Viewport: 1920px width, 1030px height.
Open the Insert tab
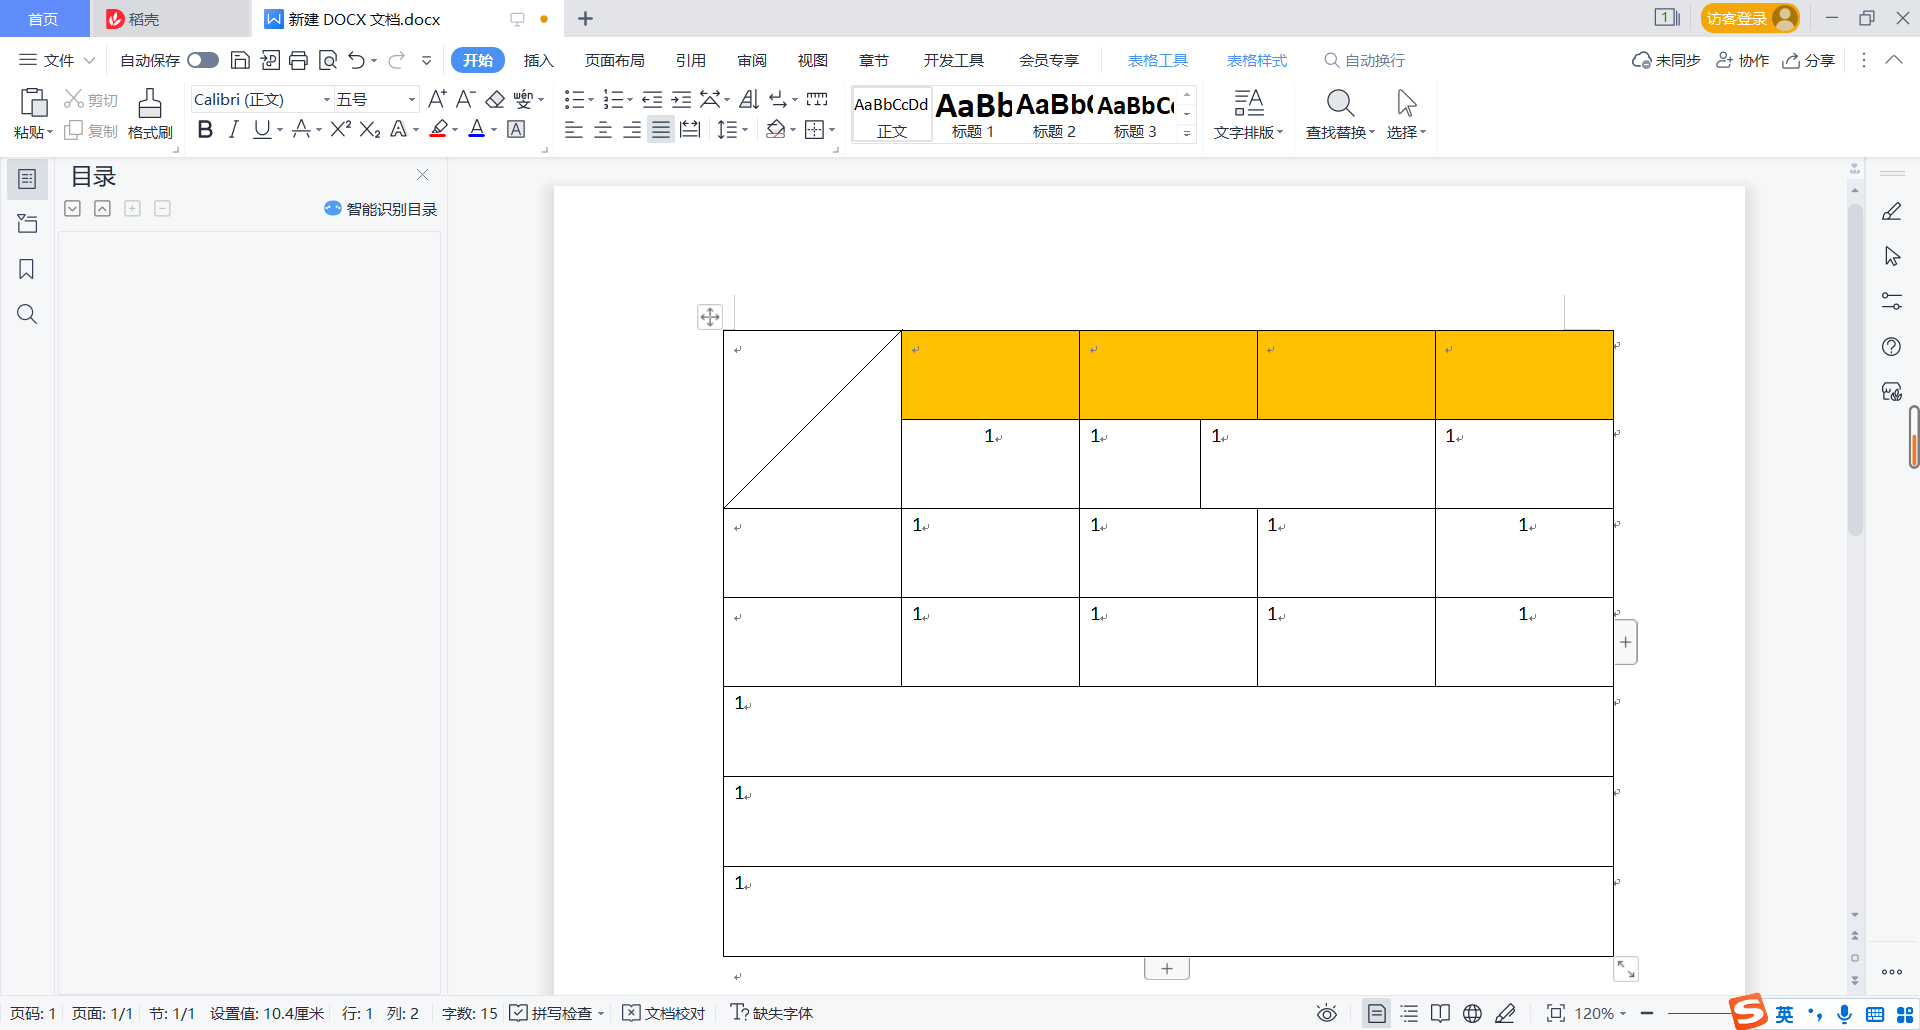point(538,60)
